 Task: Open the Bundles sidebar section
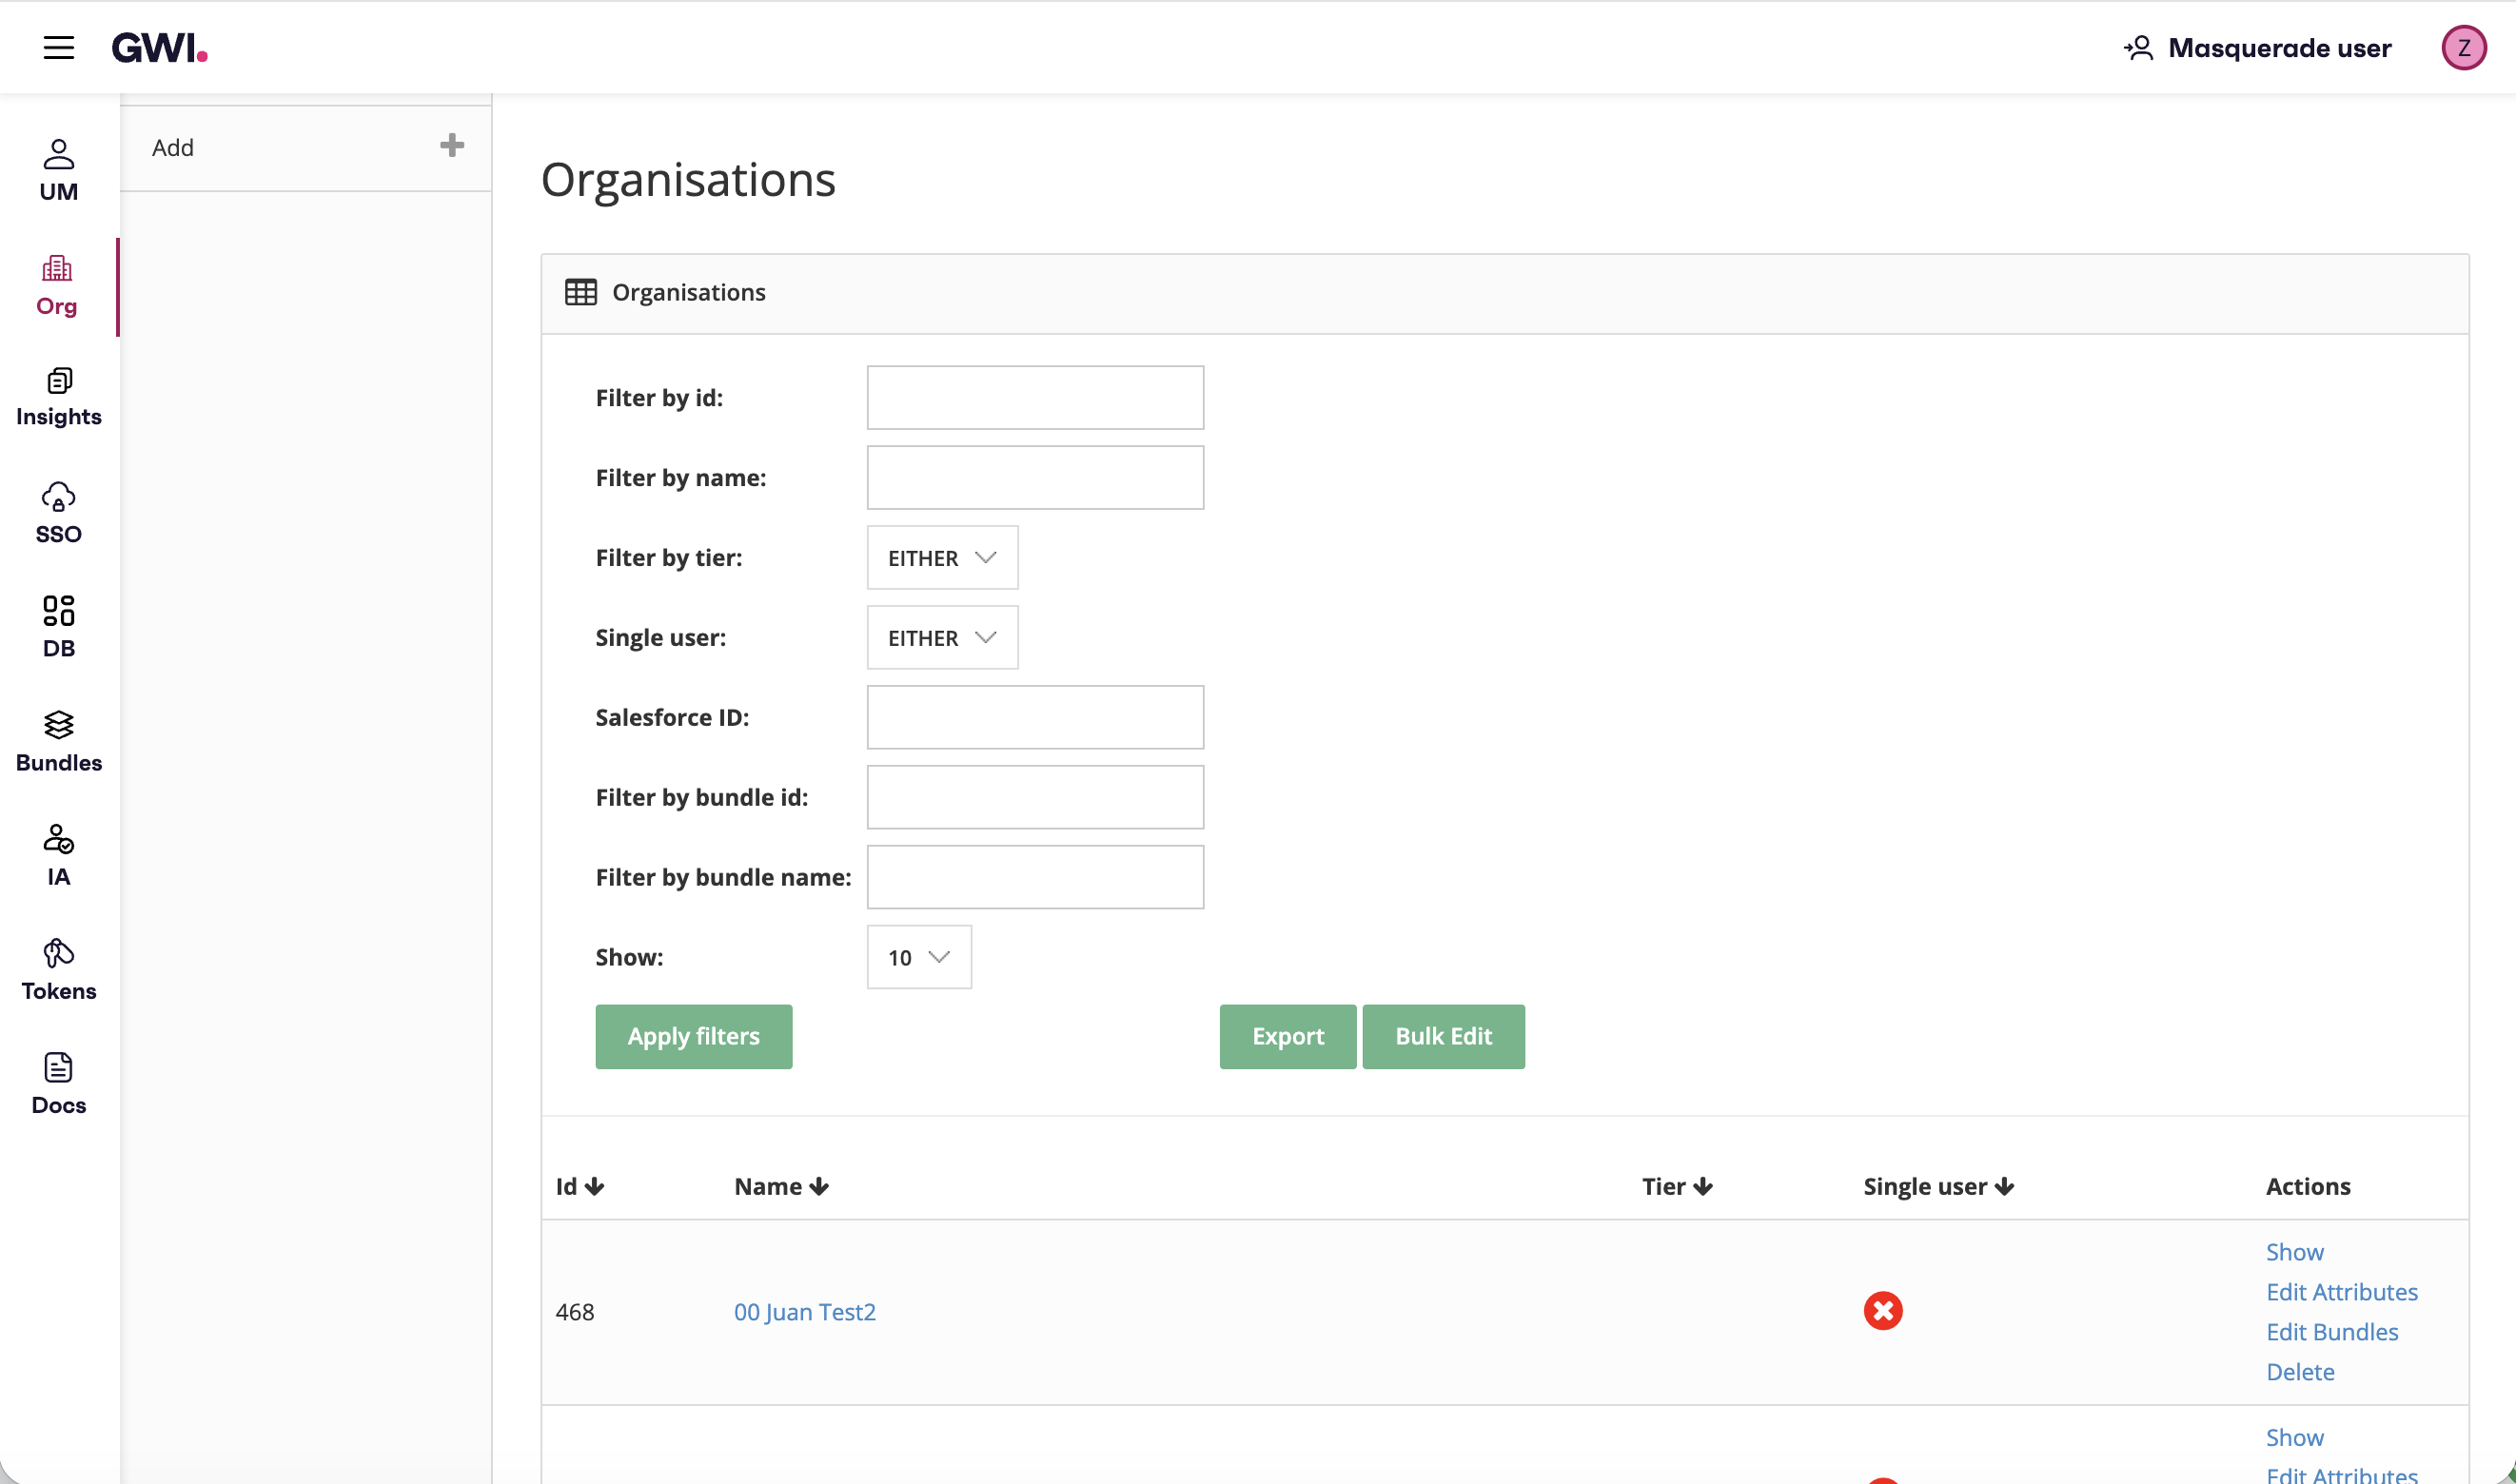59,742
